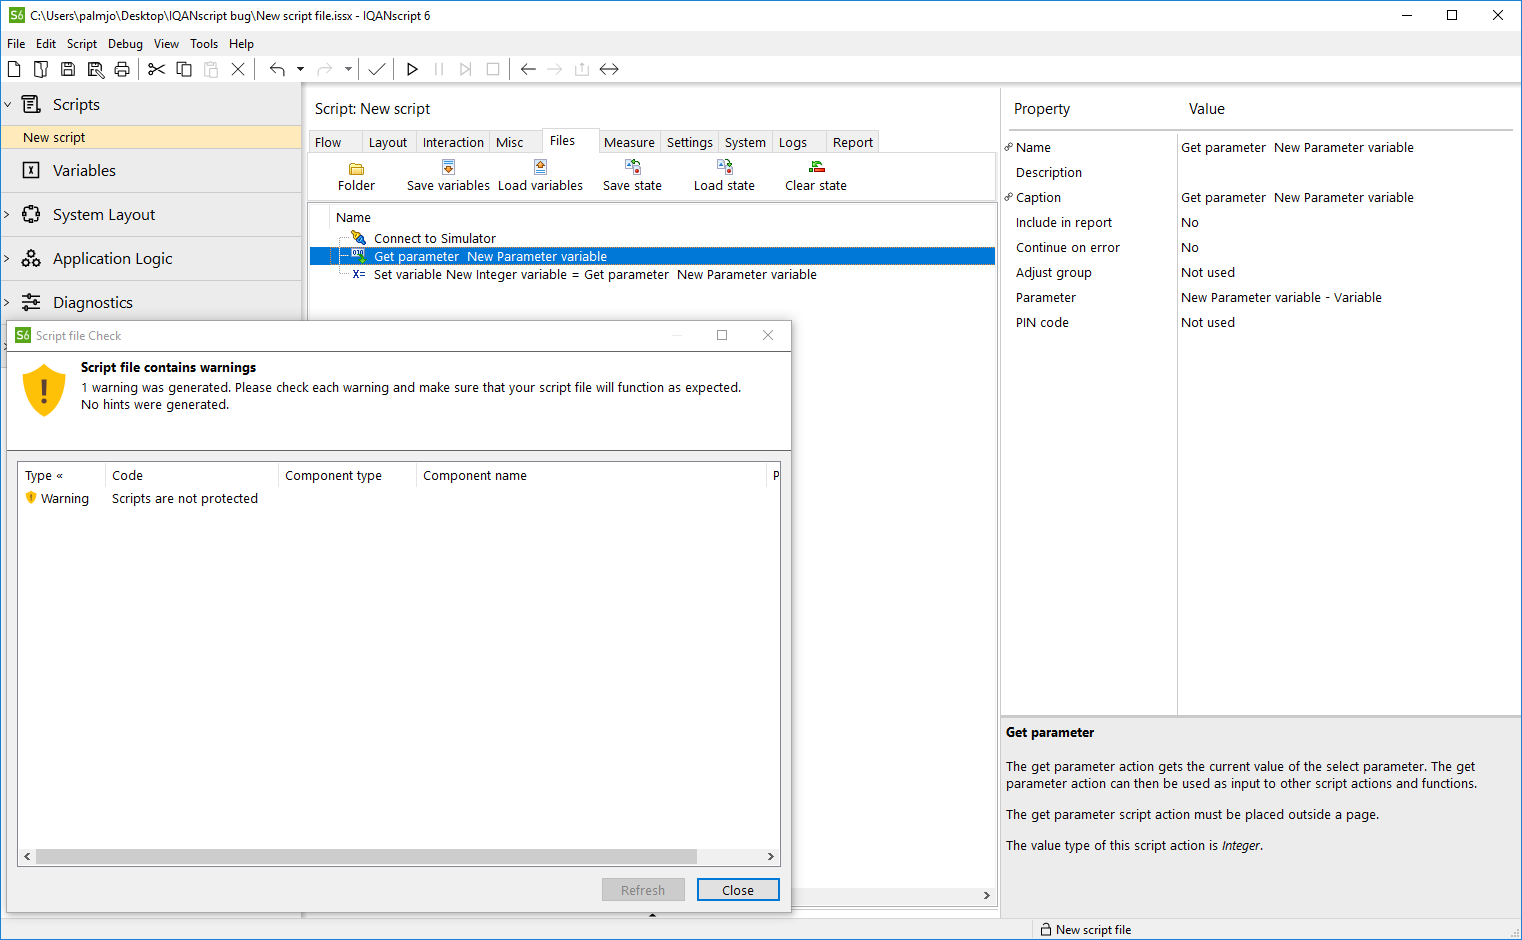This screenshot has width=1522, height=940.
Task: Switch to the Interaction tab
Action: click(x=453, y=143)
